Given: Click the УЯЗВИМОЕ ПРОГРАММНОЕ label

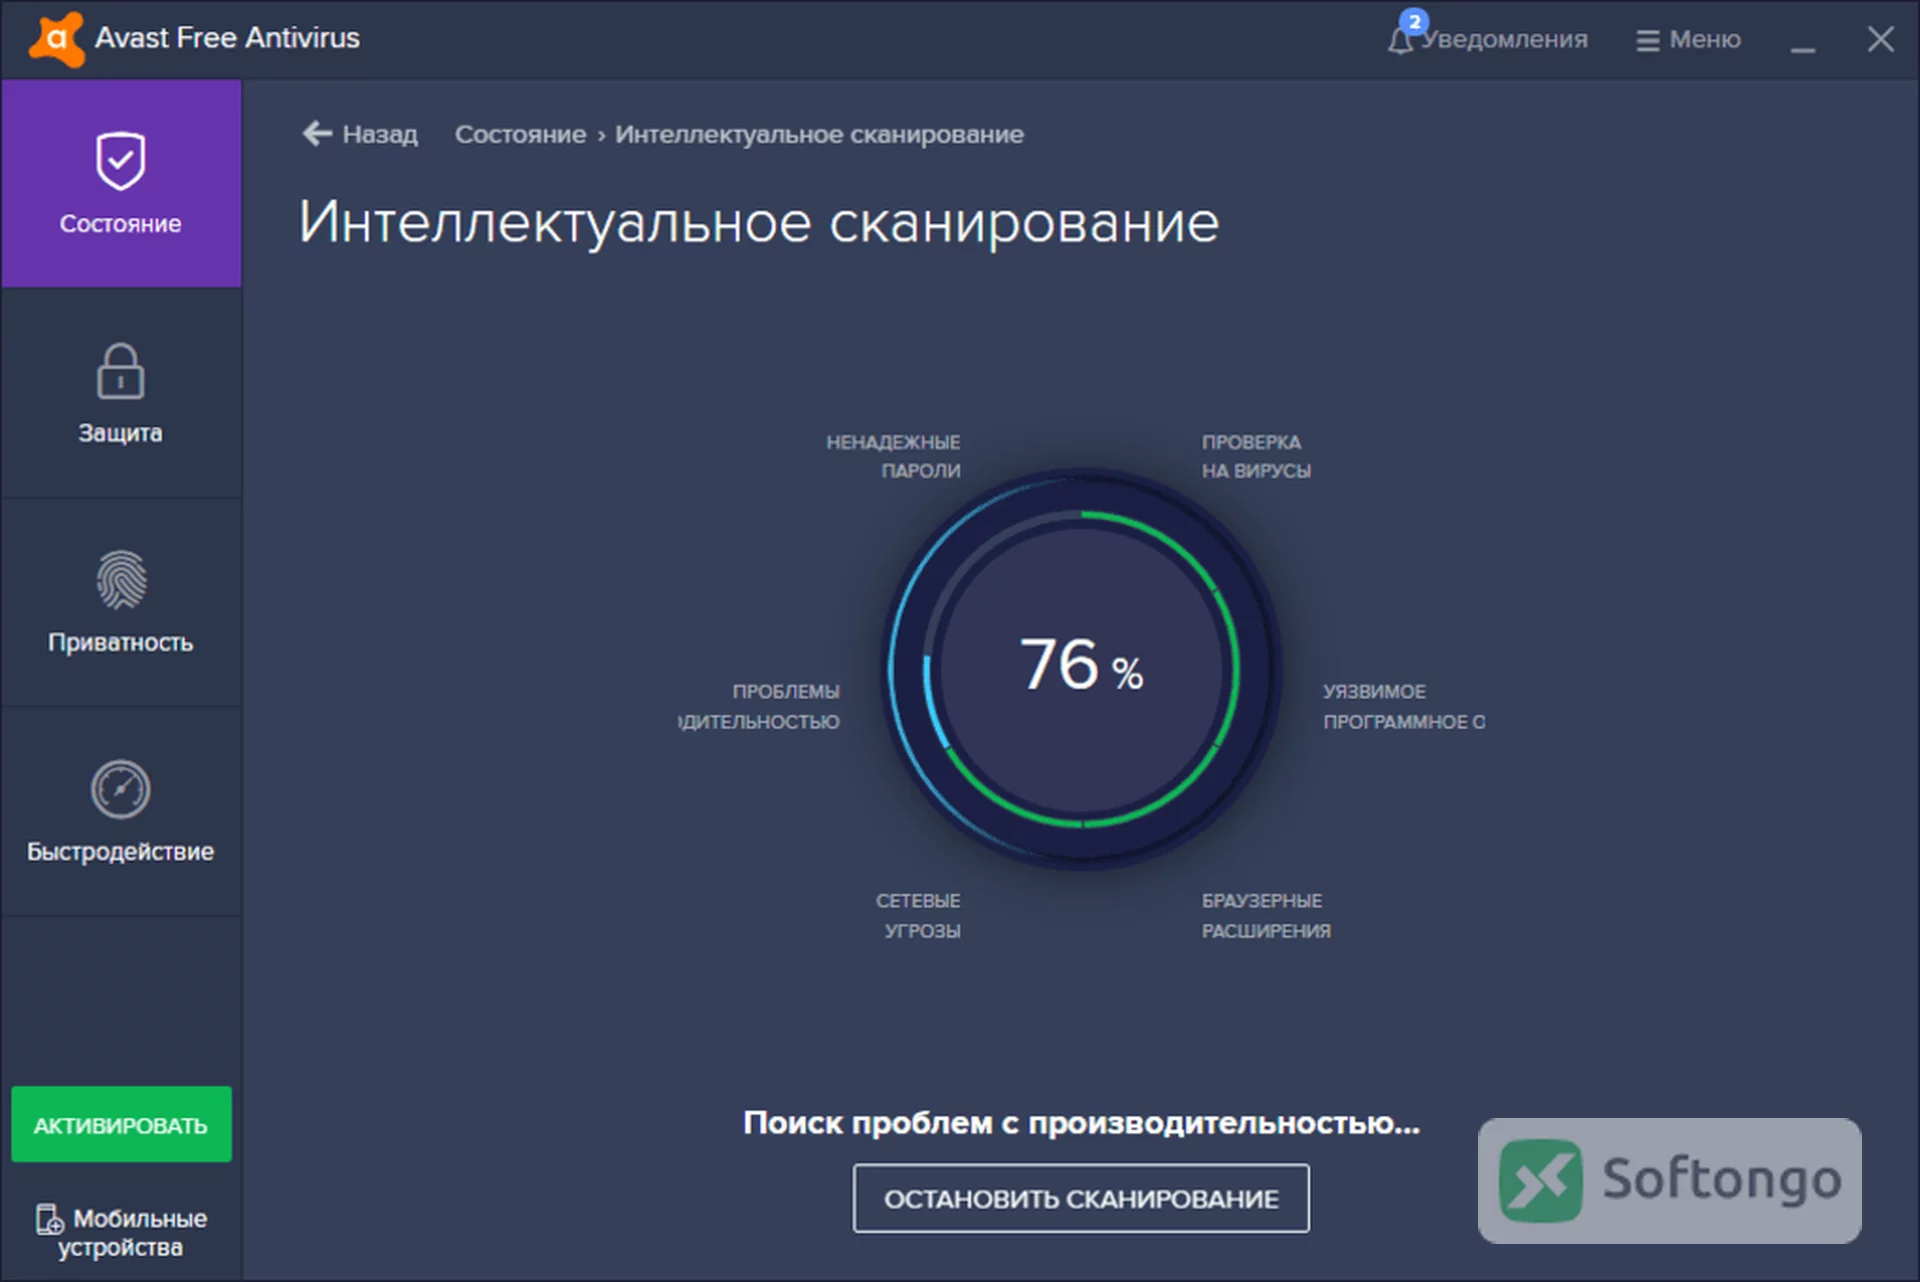Looking at the screenshot, I should (x=1404, y=706).
